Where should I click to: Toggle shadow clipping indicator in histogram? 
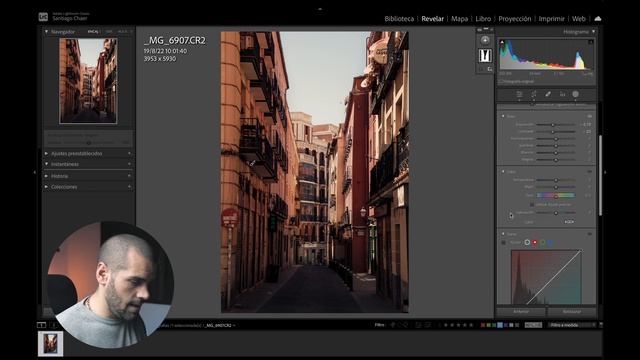click(502, 42)
